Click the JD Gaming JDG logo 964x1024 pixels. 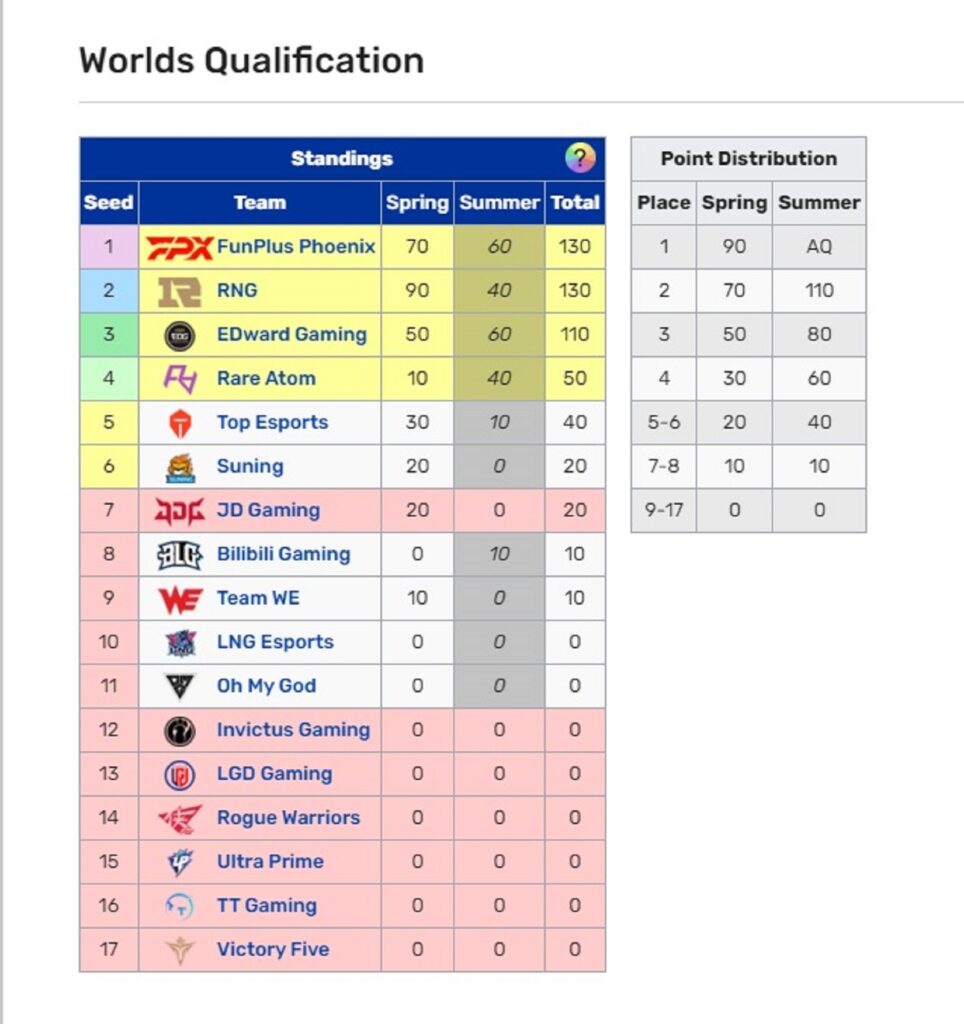[180, 511]
